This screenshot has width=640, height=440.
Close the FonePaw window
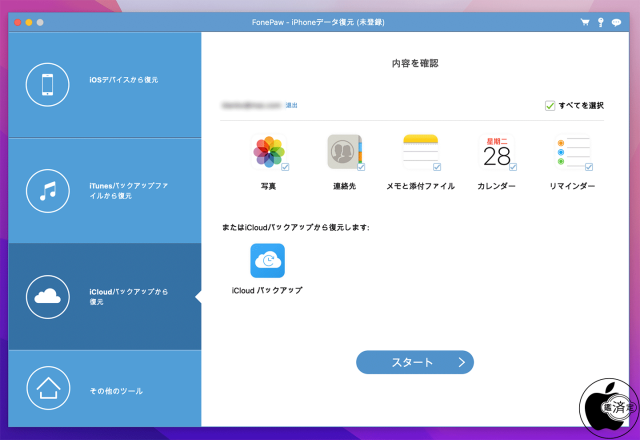pos(18,22)
